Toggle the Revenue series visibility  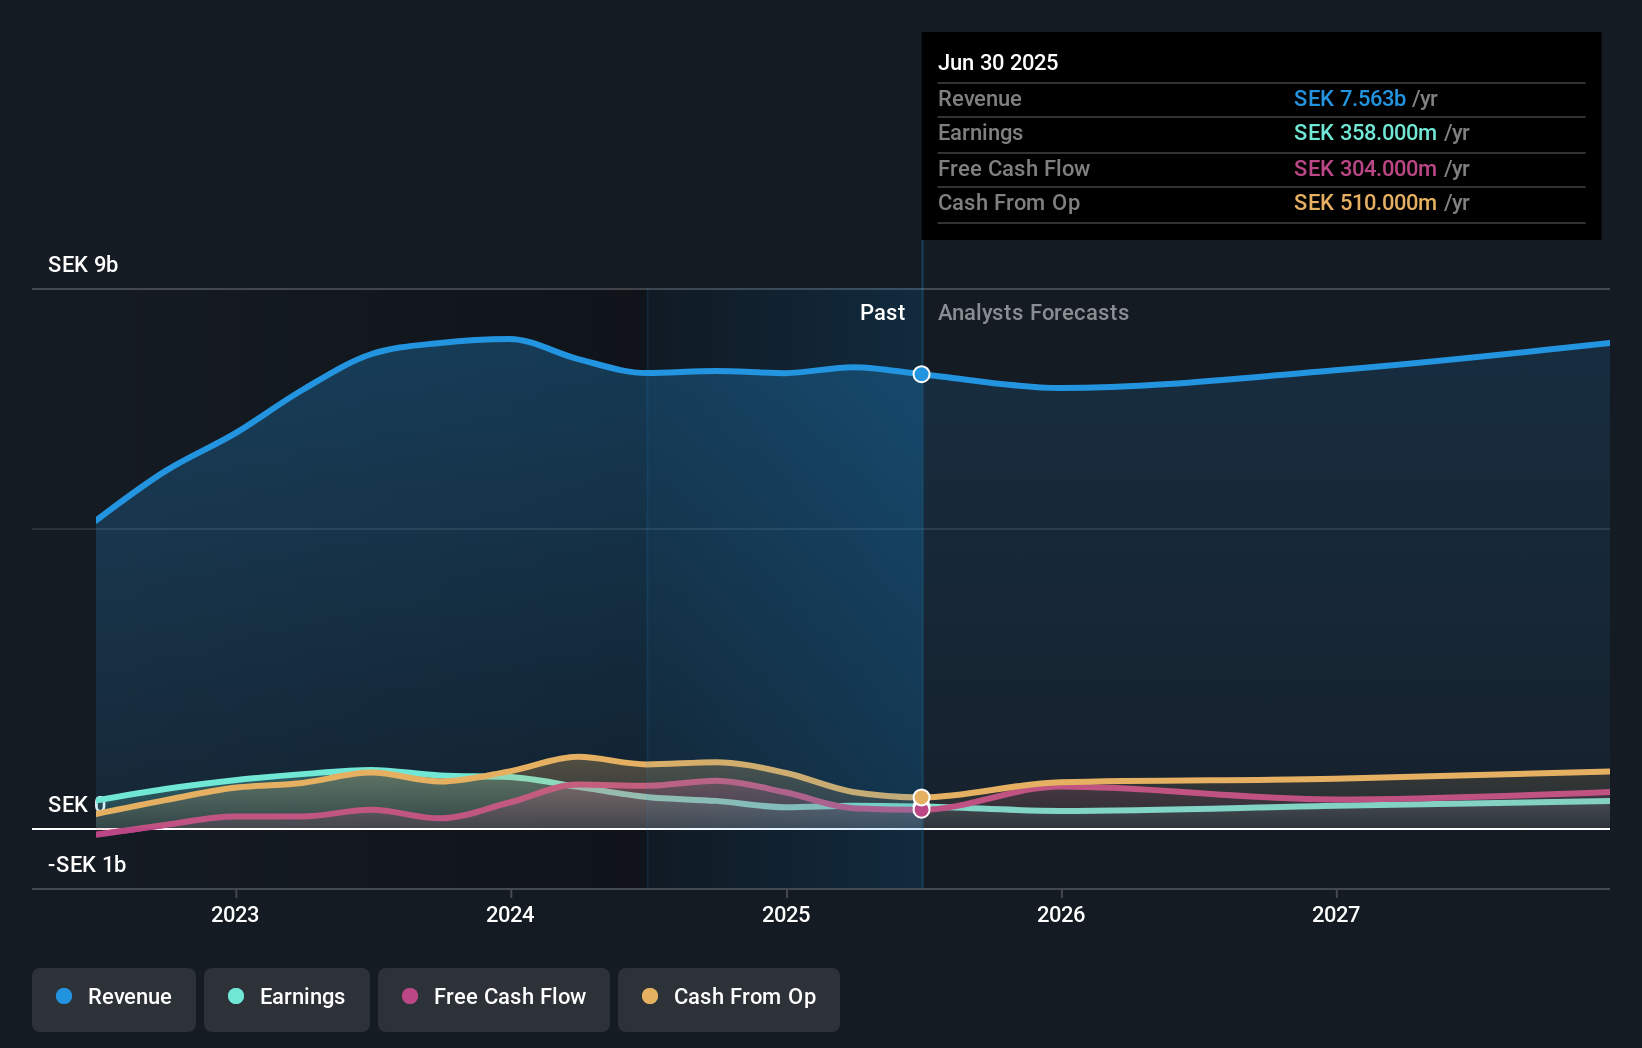point(113,999)
